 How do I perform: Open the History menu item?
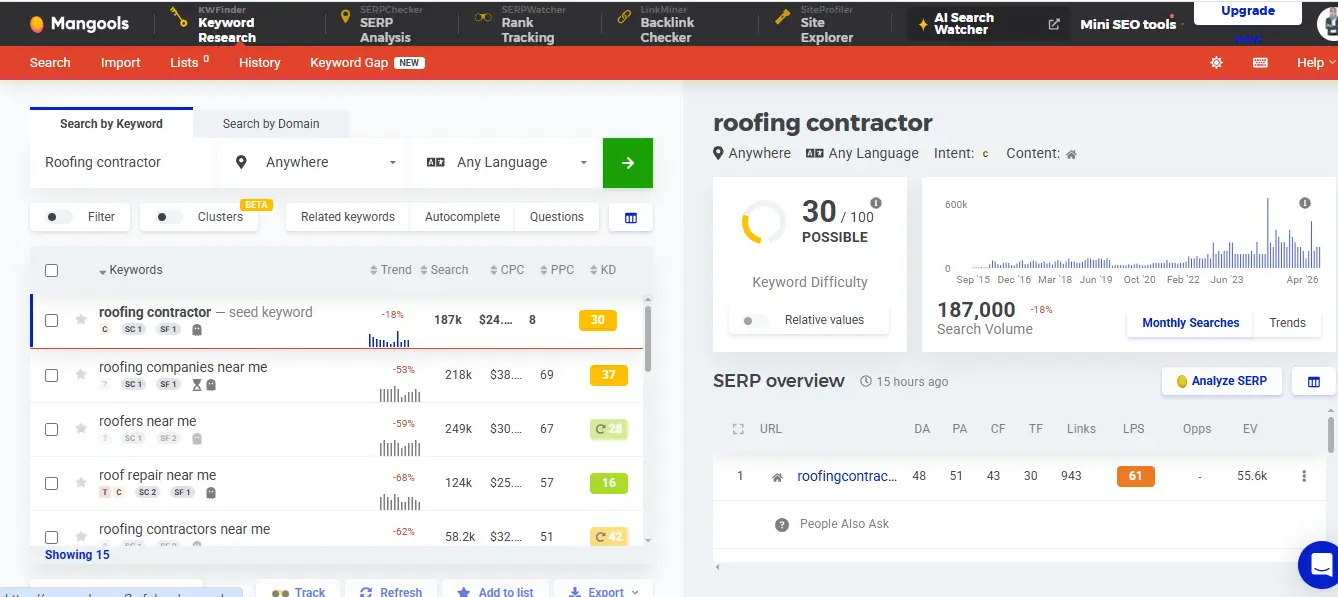259,62
